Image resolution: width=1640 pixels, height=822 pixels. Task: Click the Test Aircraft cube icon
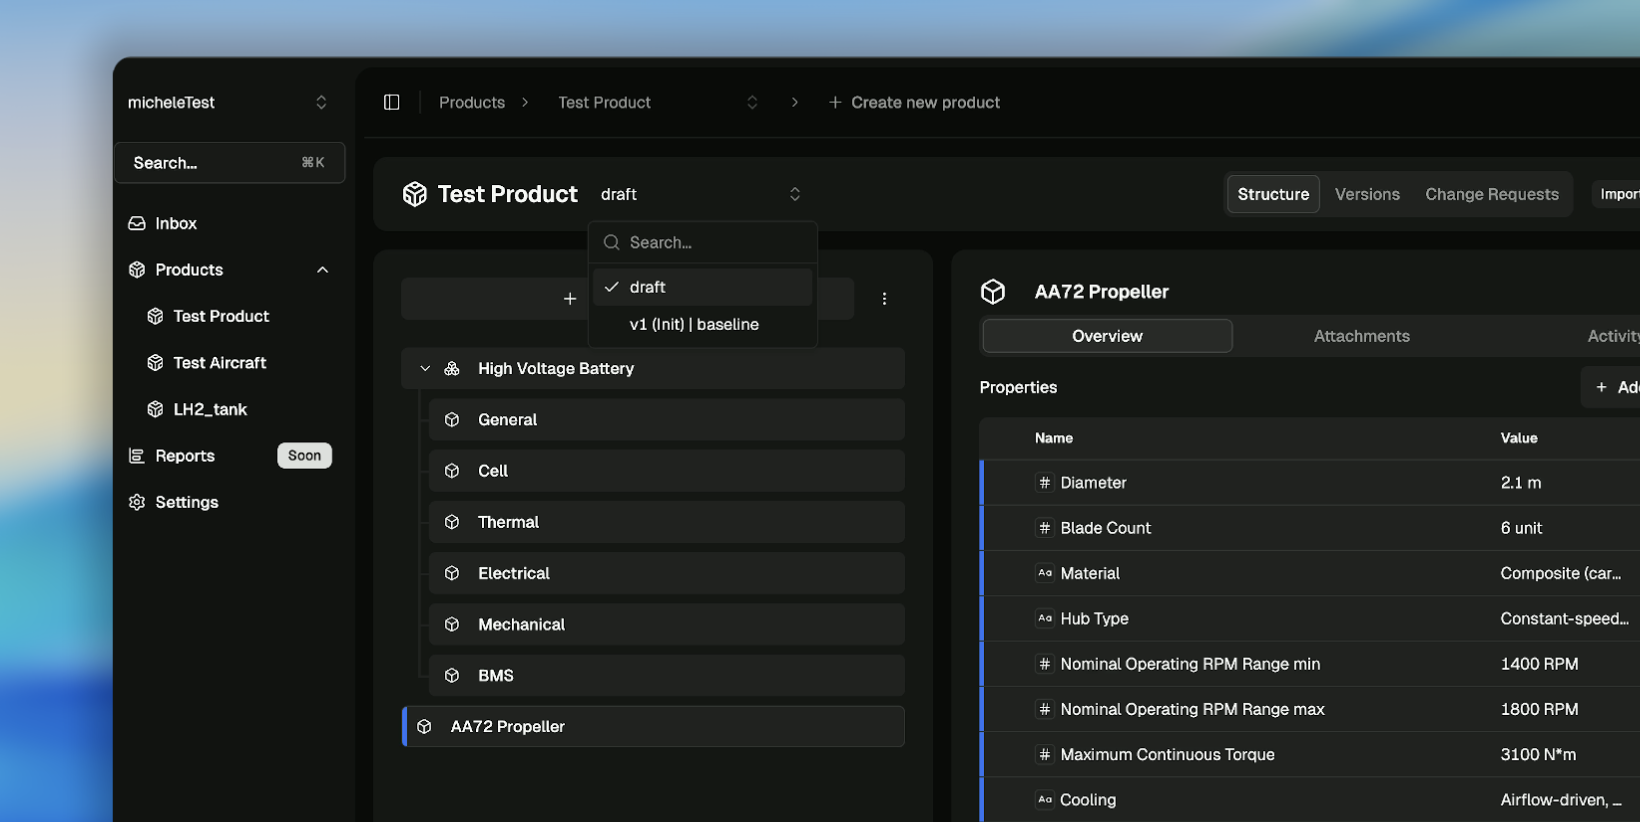click(155, 363)
